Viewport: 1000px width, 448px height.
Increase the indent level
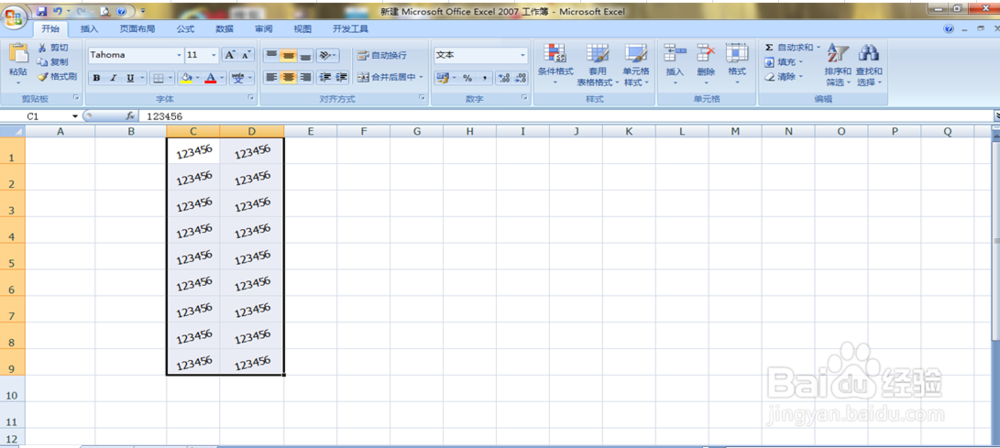click(341, 77)
